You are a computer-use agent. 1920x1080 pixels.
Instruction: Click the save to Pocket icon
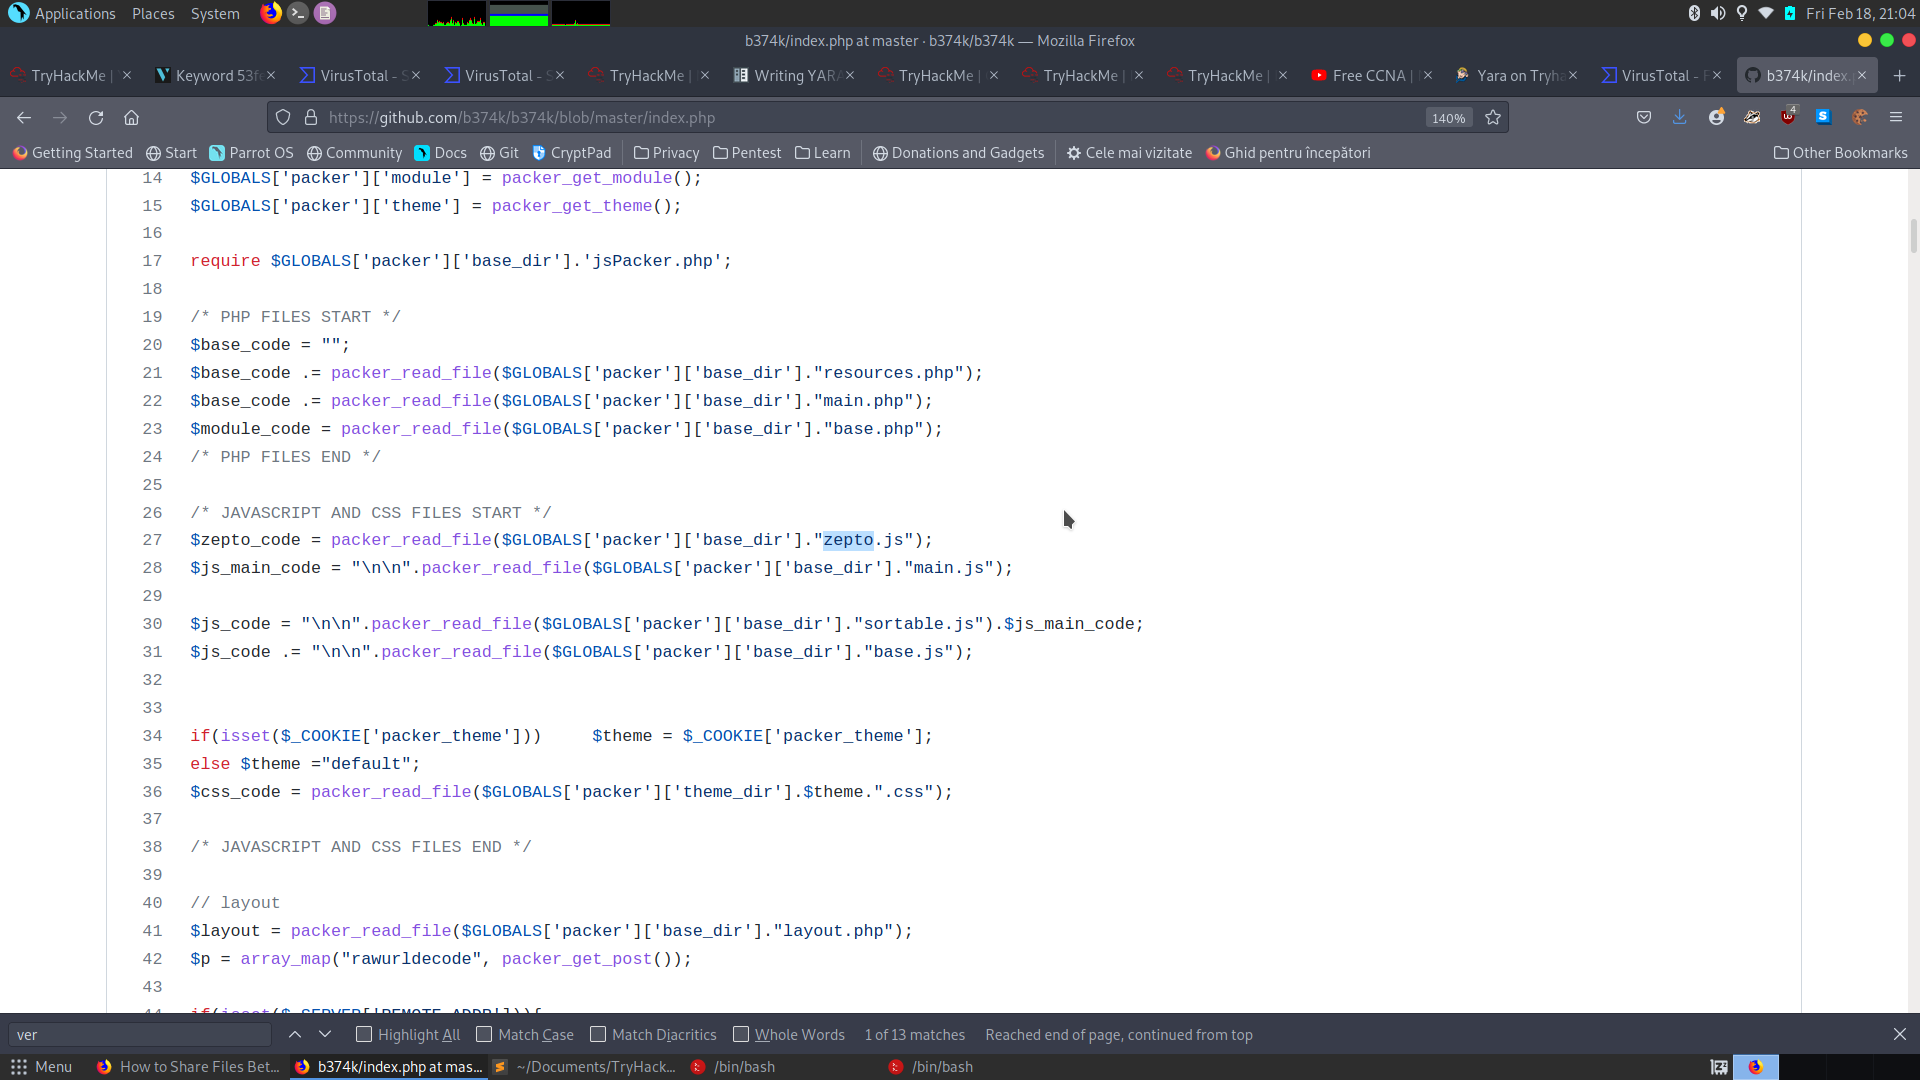[x=1644, y=118]
